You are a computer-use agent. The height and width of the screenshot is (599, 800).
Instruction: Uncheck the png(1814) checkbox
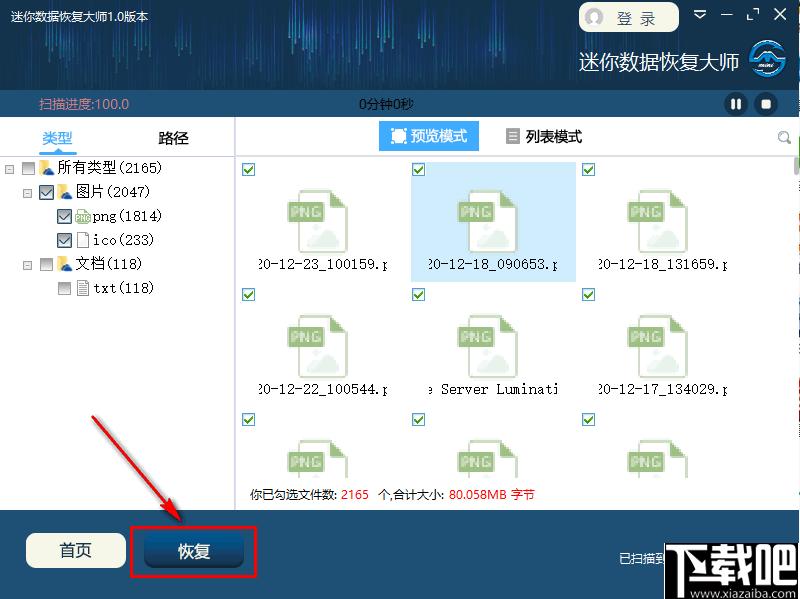click(64, 216)
